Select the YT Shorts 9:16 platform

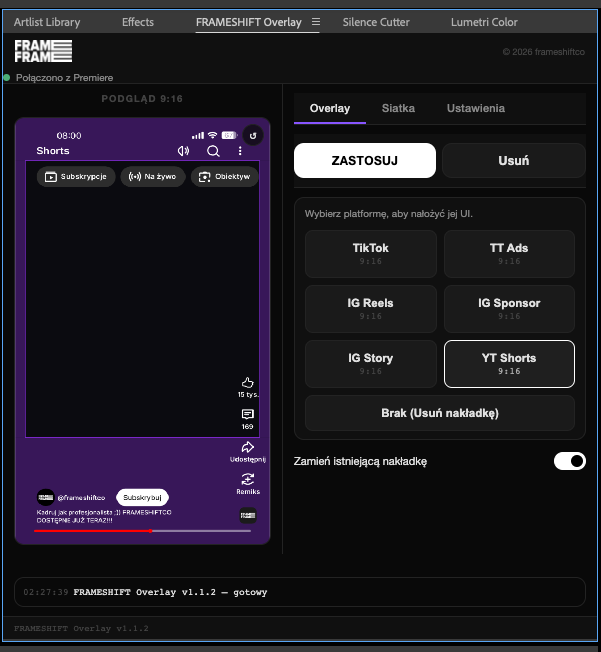(509, 364)
